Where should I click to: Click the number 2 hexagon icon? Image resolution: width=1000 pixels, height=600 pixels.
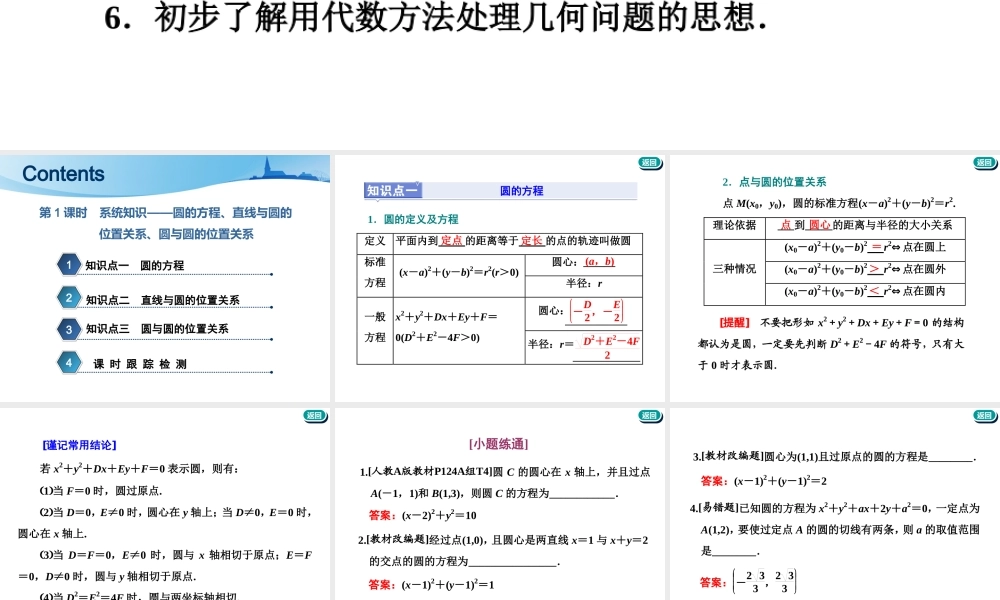click(67, 296)
